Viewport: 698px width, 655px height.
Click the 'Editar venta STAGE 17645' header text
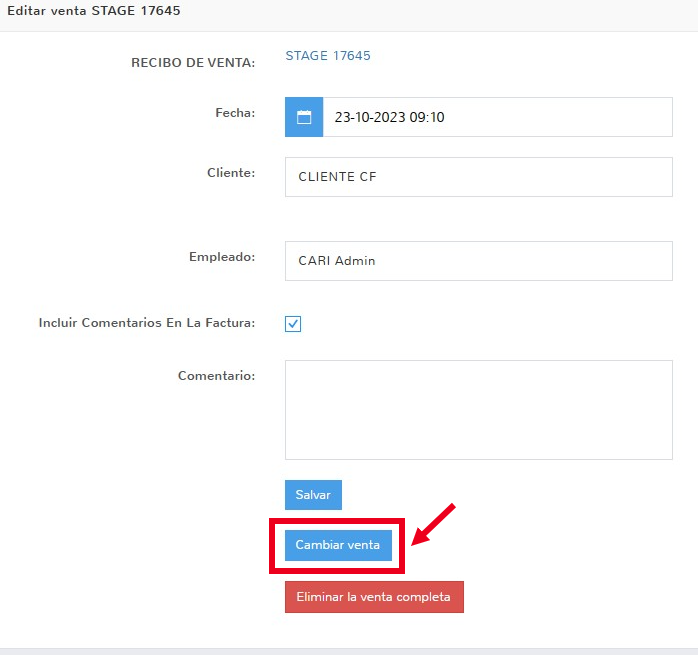(x=94, y=11)
